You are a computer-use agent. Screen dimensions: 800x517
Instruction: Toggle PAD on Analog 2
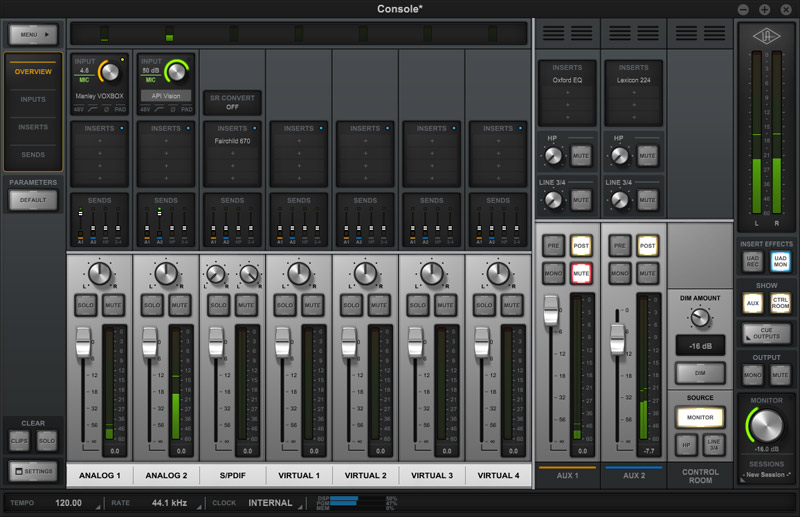click(187, 109)
